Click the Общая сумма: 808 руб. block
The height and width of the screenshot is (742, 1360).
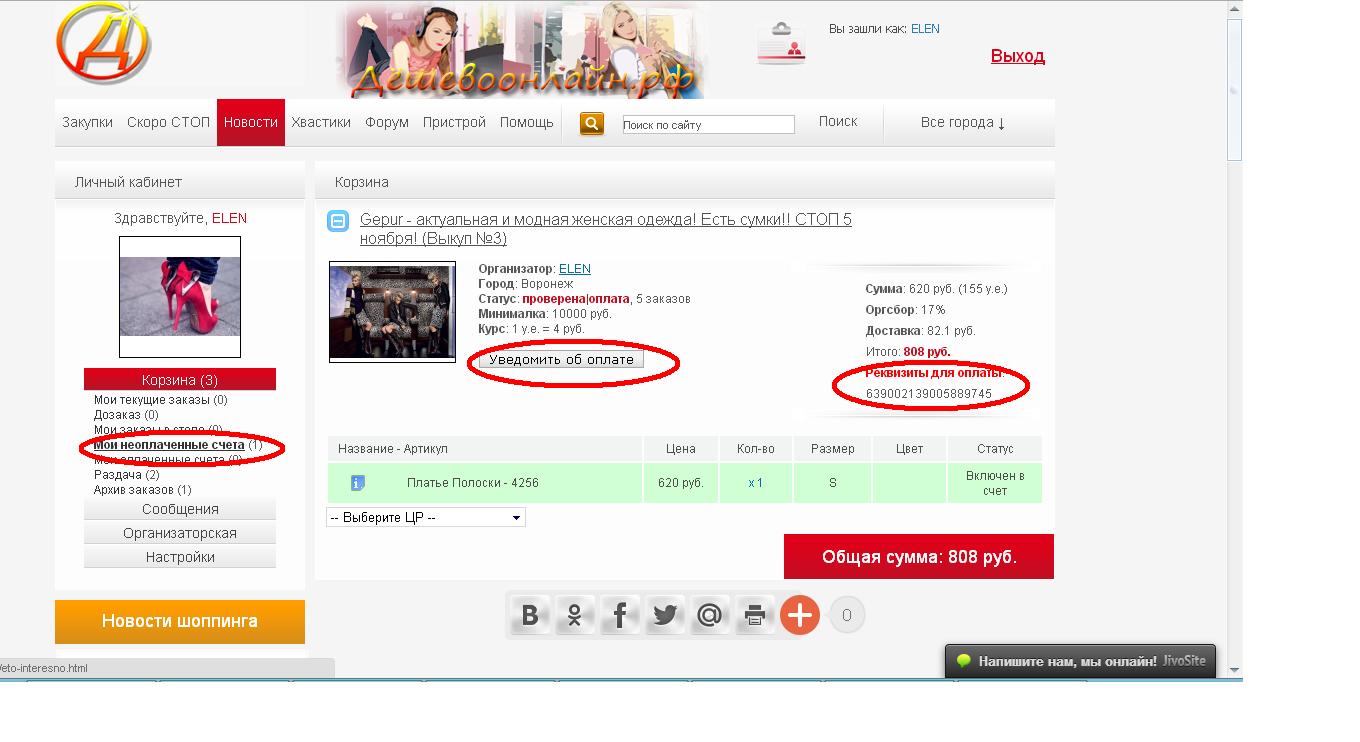(919, 557)
